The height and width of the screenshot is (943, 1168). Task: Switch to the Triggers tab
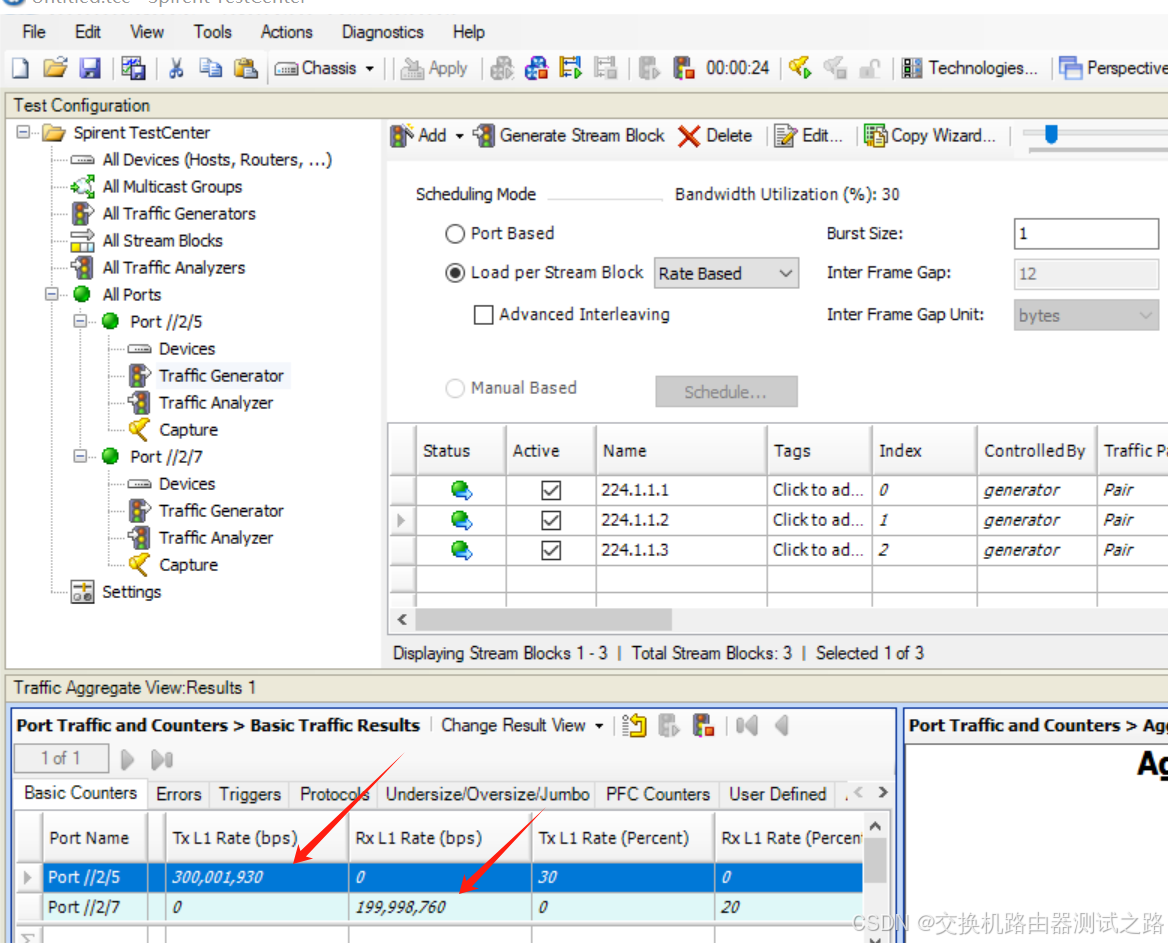(250, 794)
